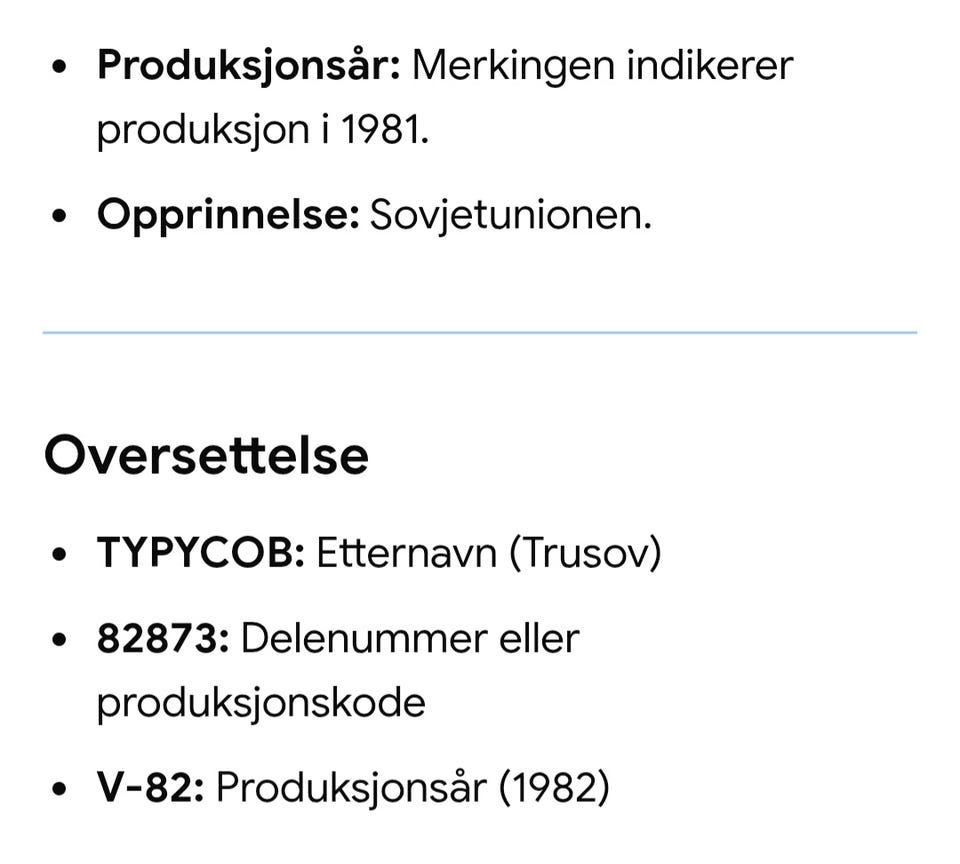Click the word Sovjetunionen
Viewport: 960px width, 864px height.
[511, 216]
